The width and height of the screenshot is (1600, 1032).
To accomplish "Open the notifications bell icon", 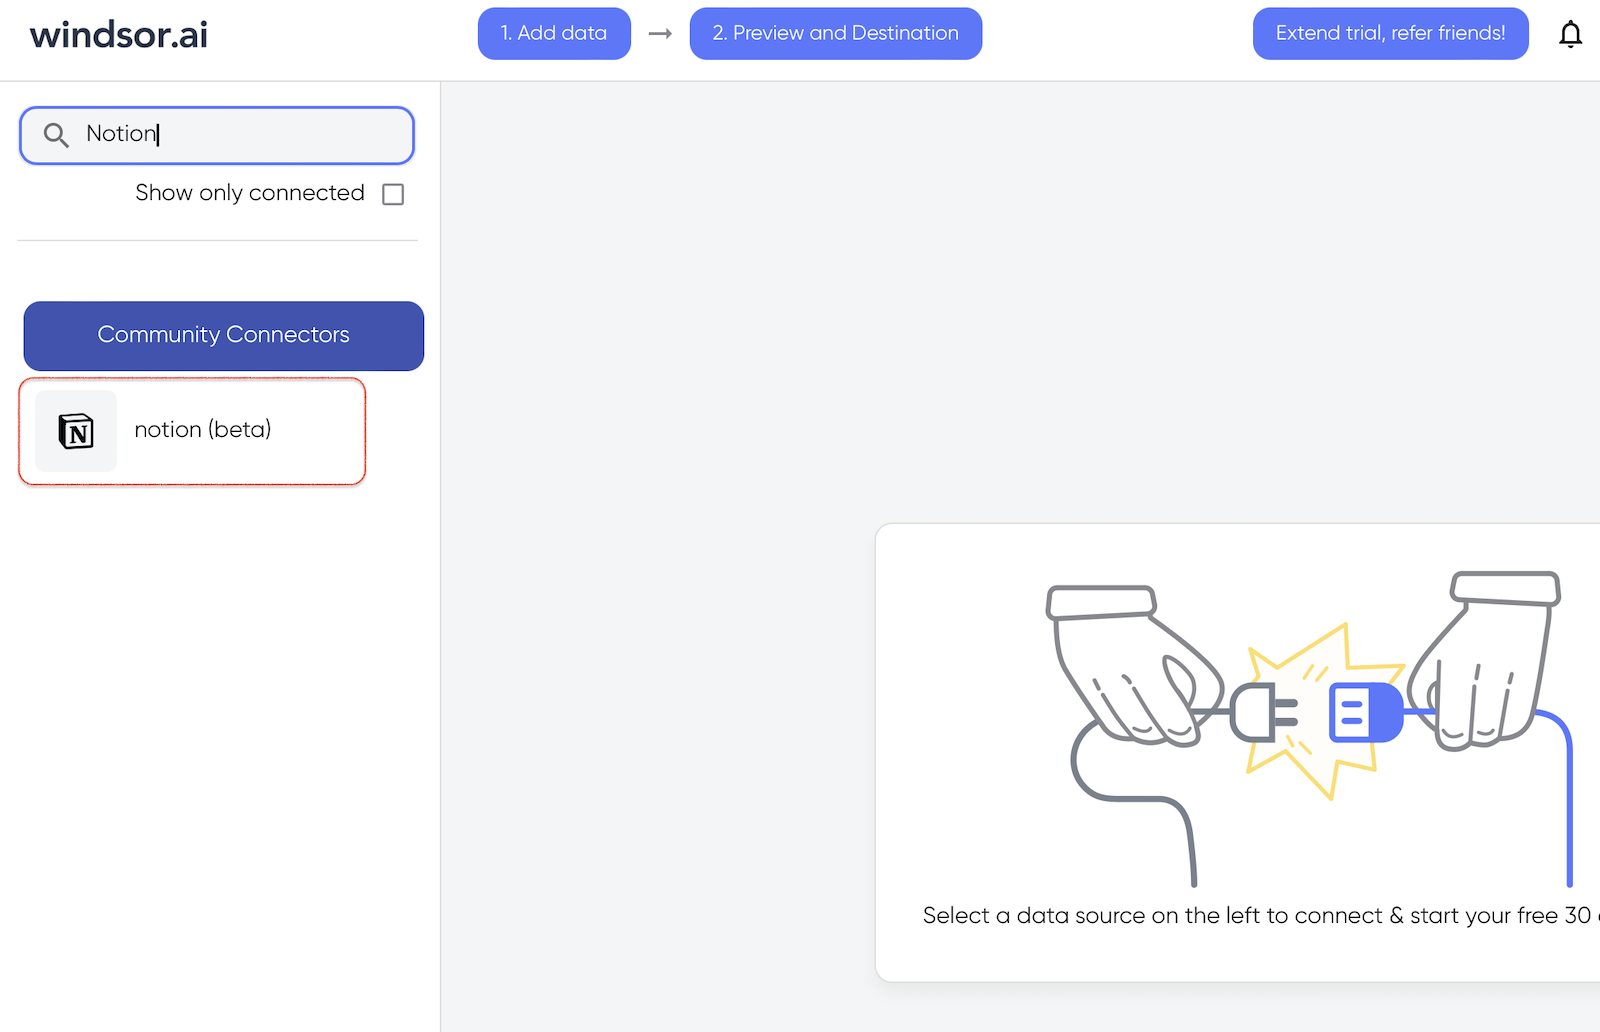I will coord(1570,34).
